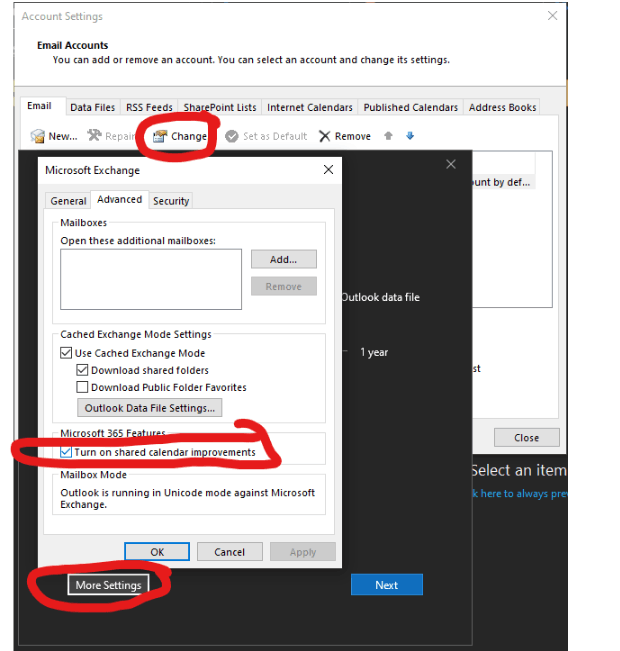Image resolution: width=620 pixels, height=651 pixels.
Task: Click the Remove account X icon
Action: point(324,136)
